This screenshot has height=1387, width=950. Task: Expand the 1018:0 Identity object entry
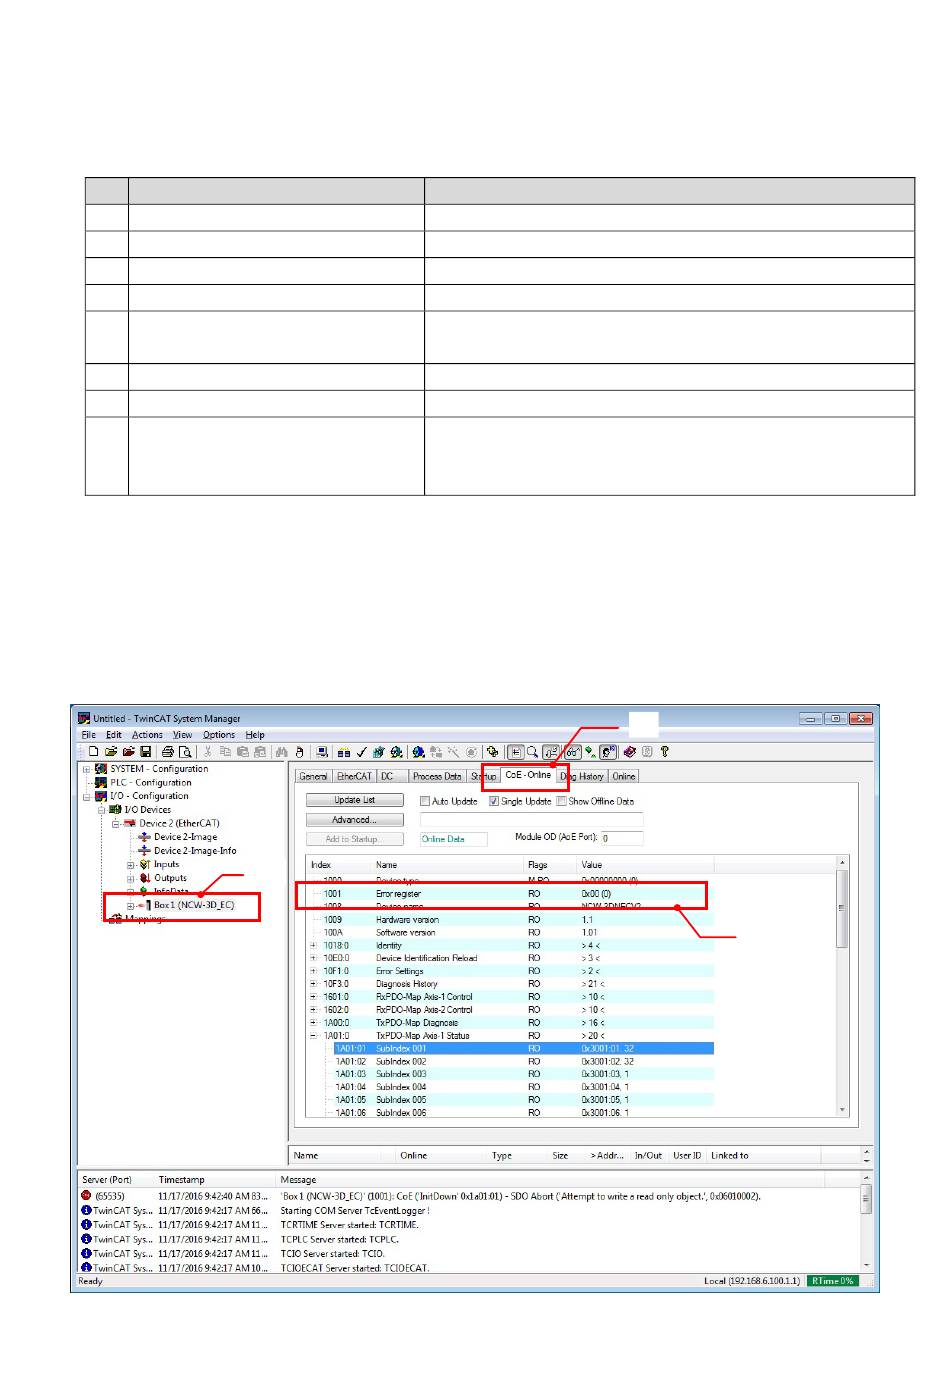[x=314, y=945]
